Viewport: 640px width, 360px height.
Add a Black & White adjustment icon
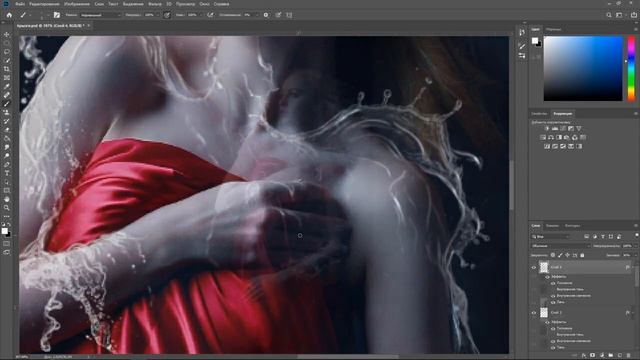(559, 138)
